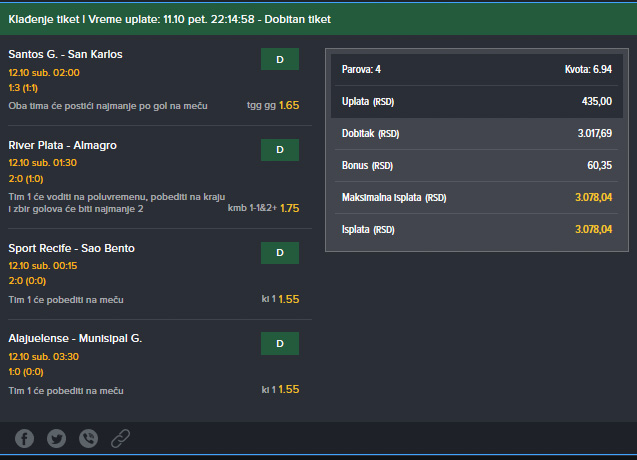Click the green ticket header bar
Viewport: 637px width, 460px height.
(318, 19)
